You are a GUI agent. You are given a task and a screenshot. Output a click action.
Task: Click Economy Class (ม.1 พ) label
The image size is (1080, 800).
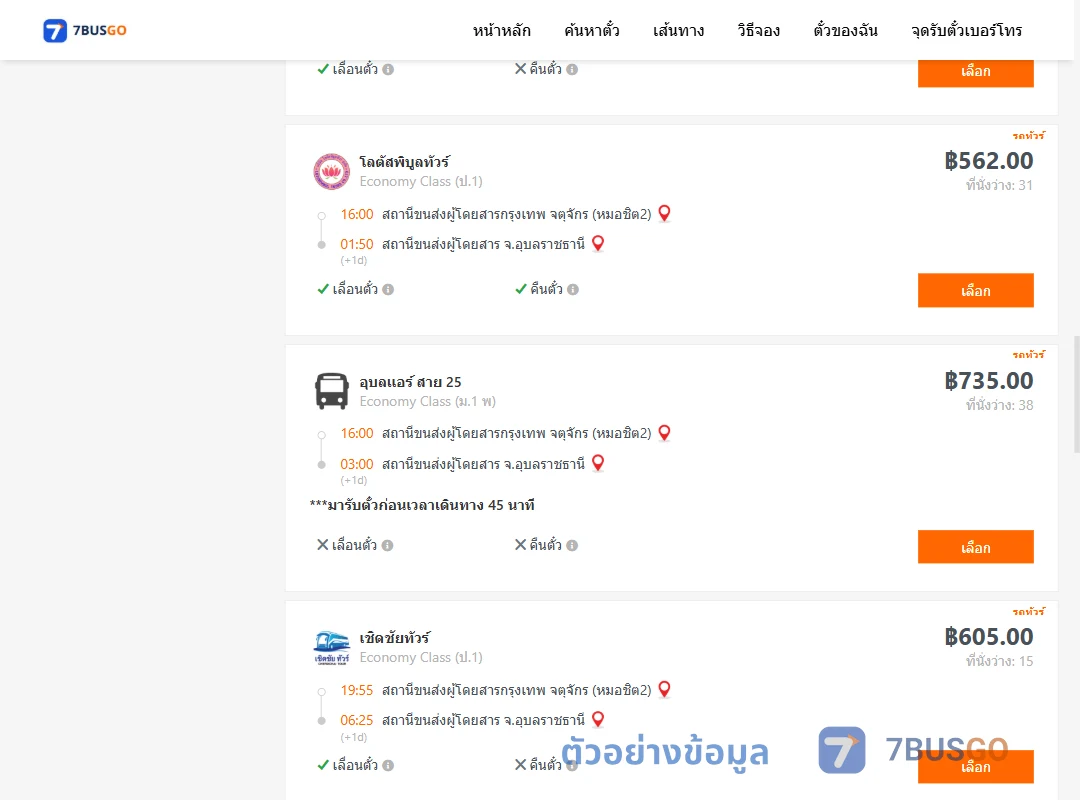tap(427, 401)
